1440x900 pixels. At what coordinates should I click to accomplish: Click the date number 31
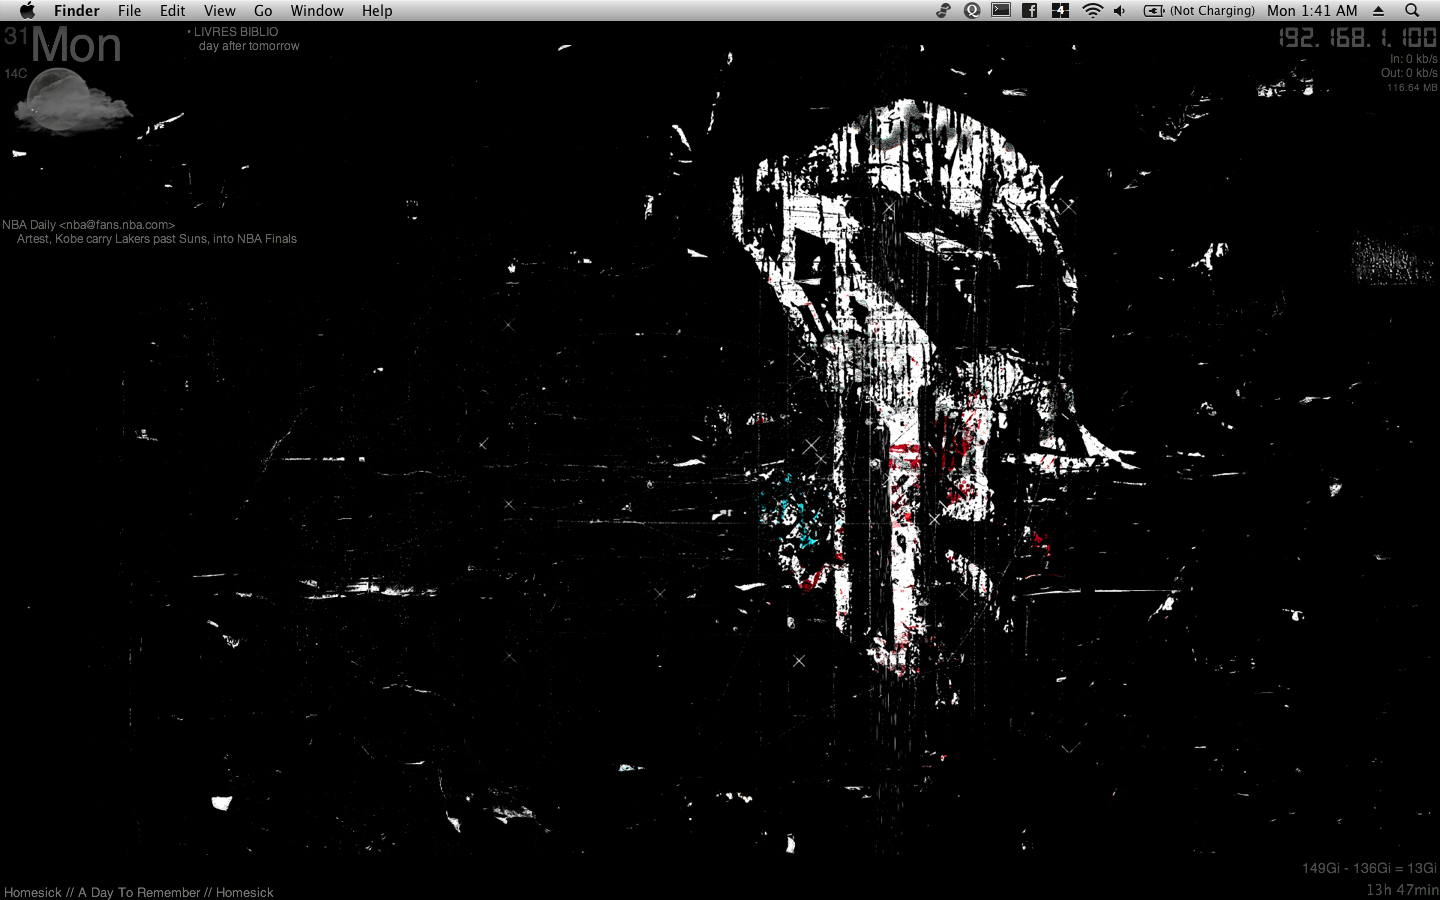[x=16, y=36]
